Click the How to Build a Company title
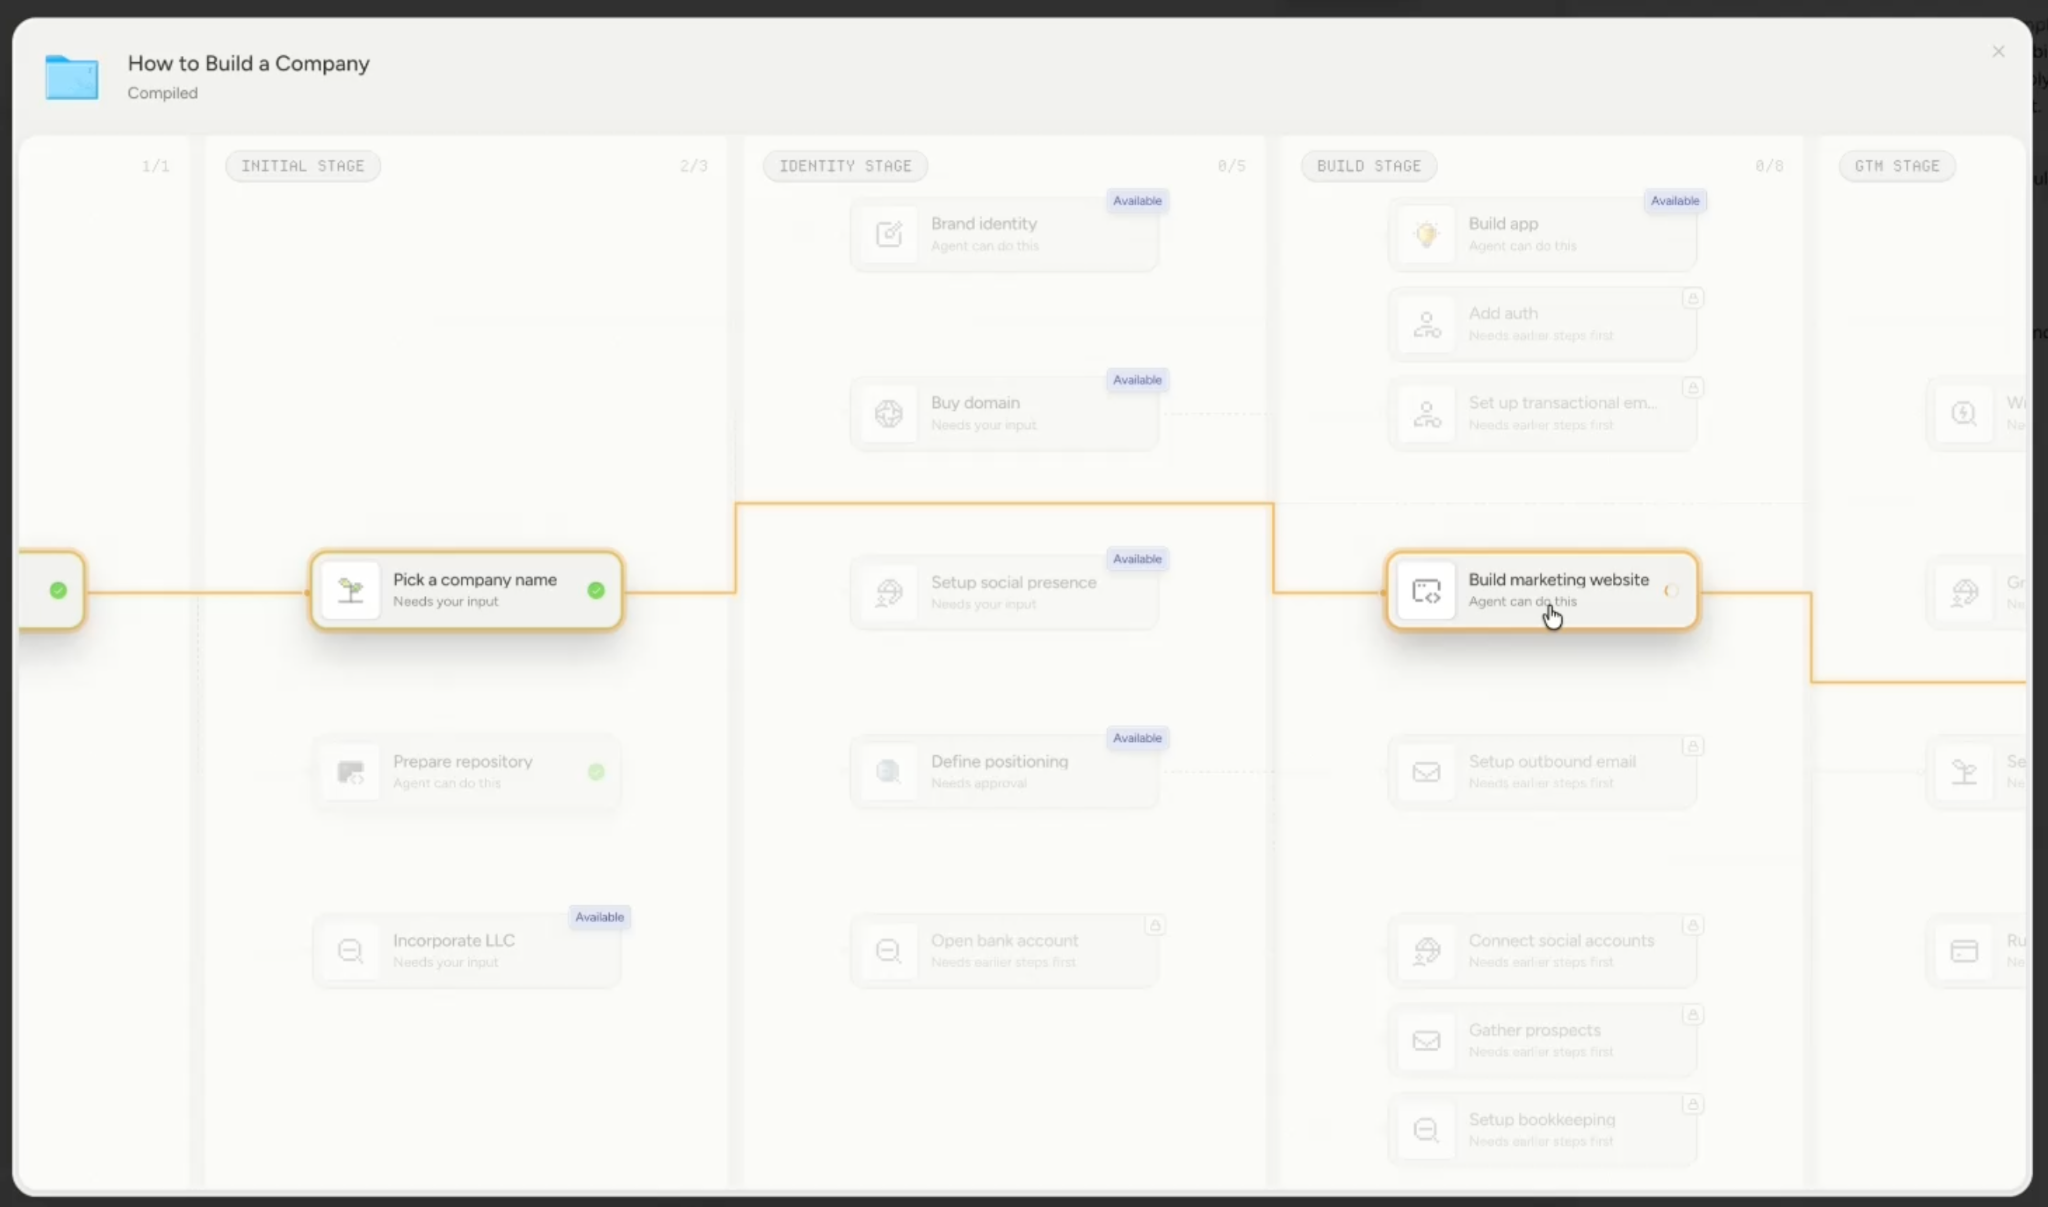This screenshot has width=2048, height=1207. 249,63
